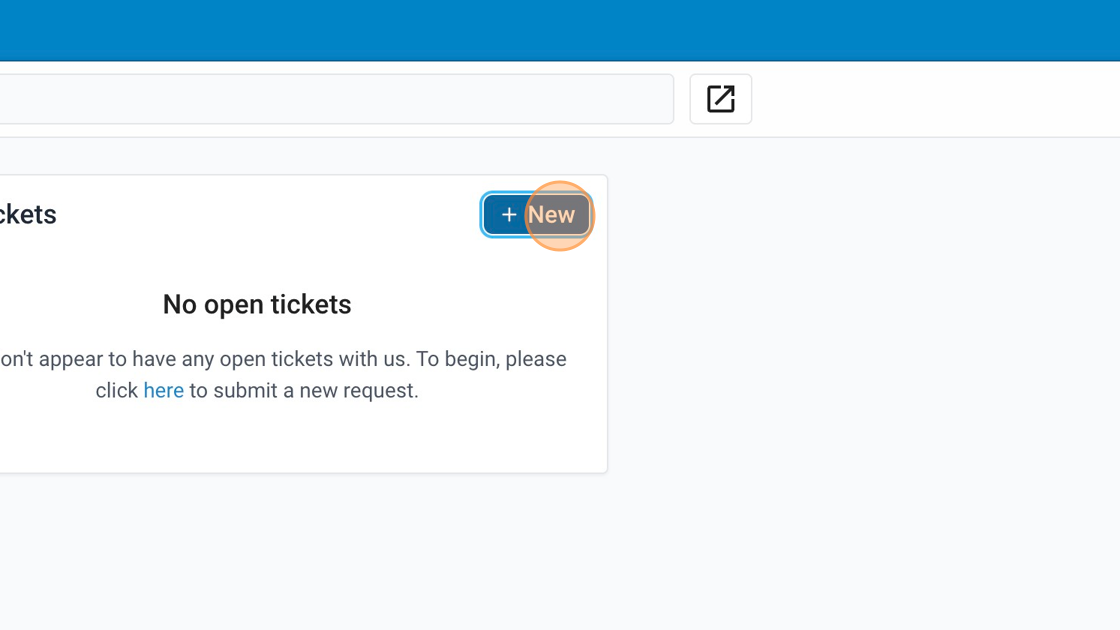Click the plus icon in the New button

[509, 214]
